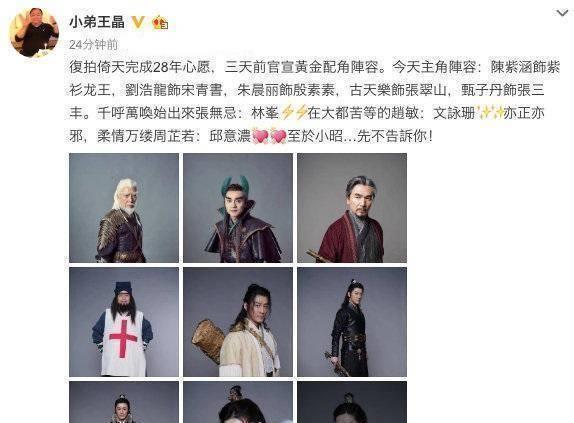Screen dimensions: 574x423
Task: Click the gold V verification badge
Action: (138, 22)
